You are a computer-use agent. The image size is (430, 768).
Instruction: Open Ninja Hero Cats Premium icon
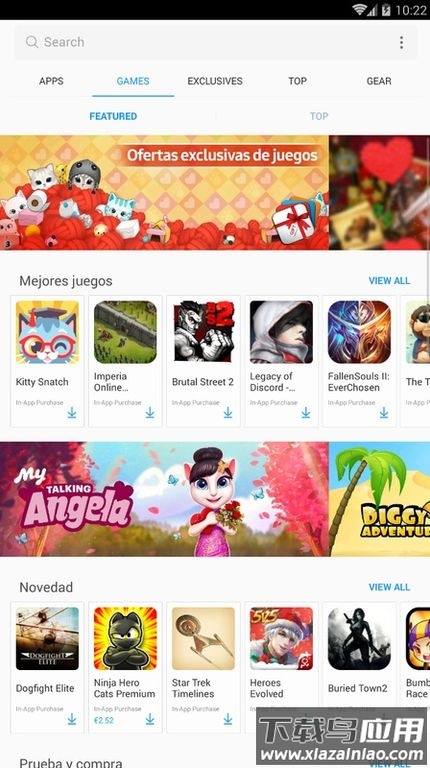point(125,638)
